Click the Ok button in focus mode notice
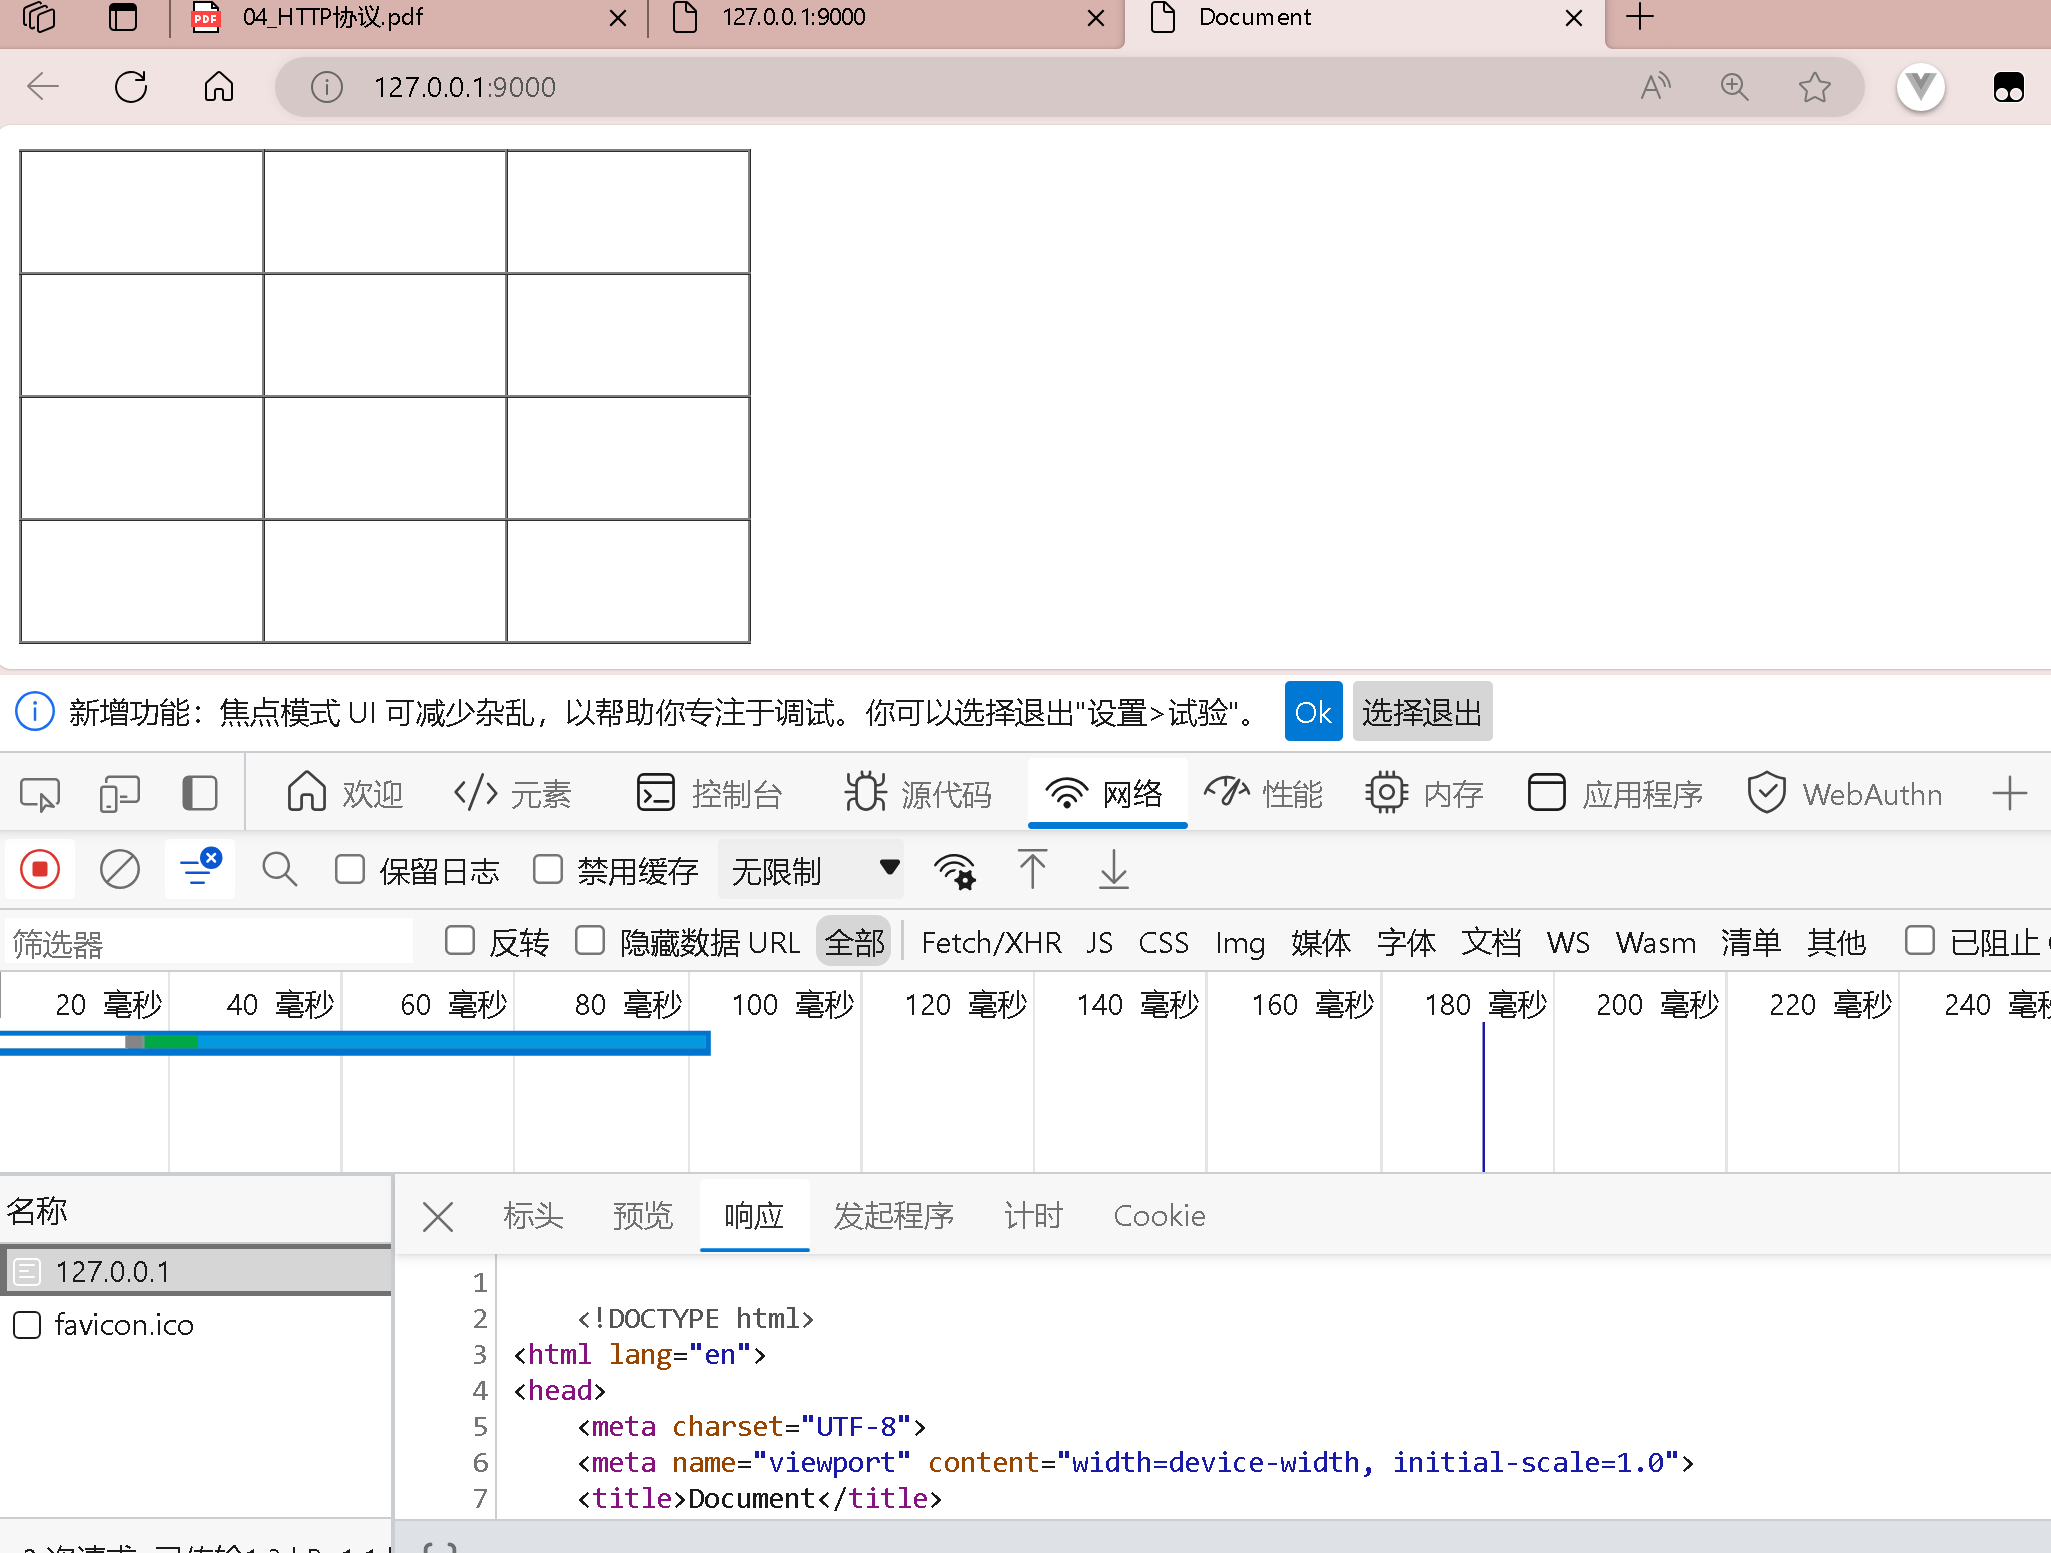Viewport: 2051px width, 1553px height. [x=1313, y=712]
